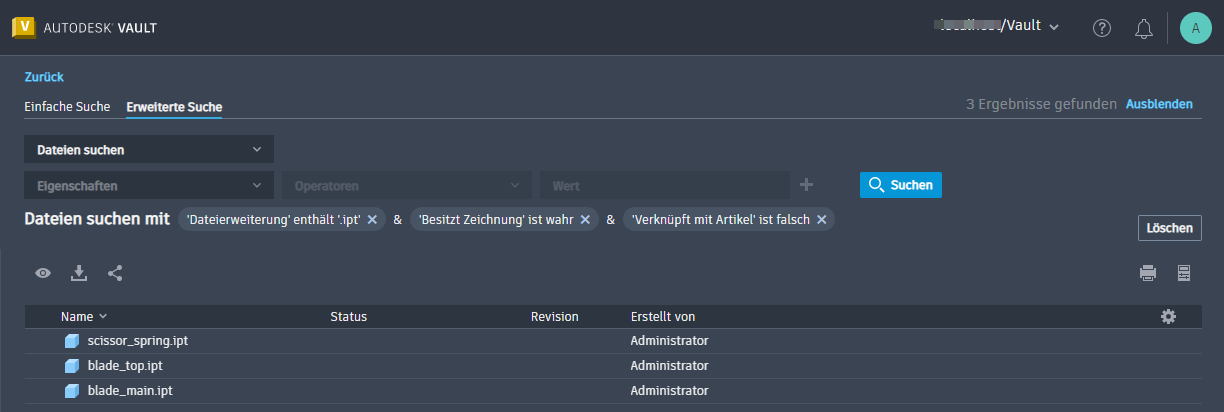Expand the 'Dateien suchen' dropdown
Screen dimensions: 1224x412
pyautogui.click(x=148, y=150)
